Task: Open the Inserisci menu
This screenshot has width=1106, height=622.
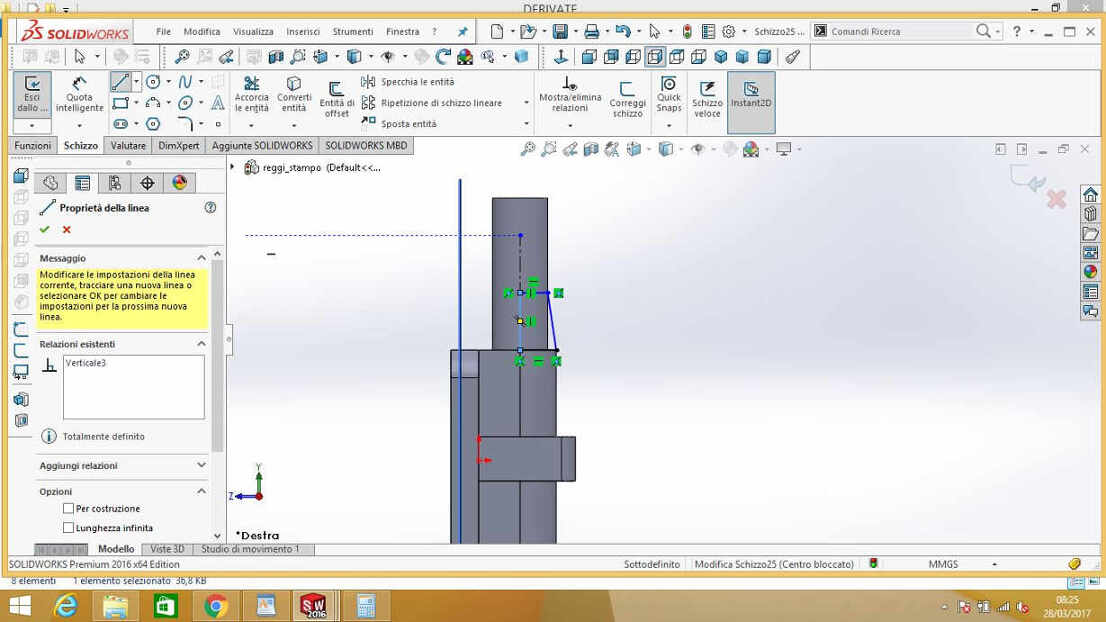Action: [x=303, y=32]
